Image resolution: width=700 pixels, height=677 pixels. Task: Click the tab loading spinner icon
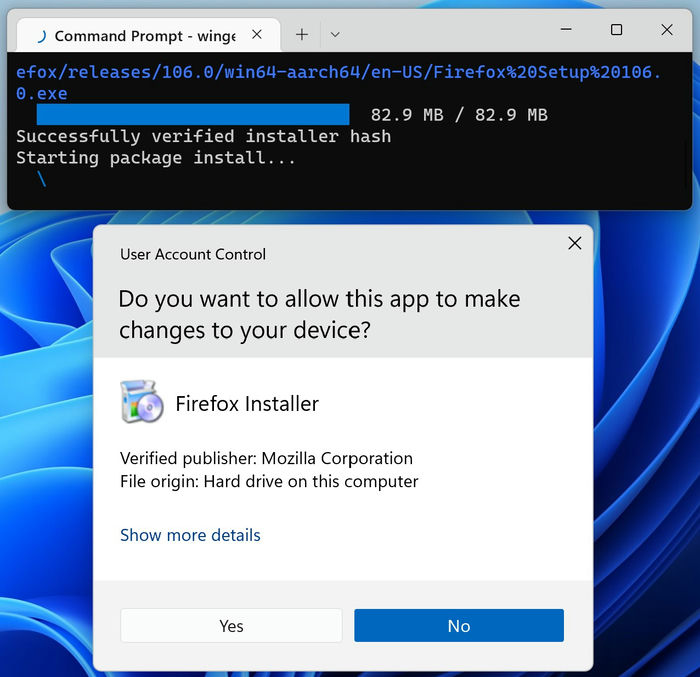pos(42,36)
